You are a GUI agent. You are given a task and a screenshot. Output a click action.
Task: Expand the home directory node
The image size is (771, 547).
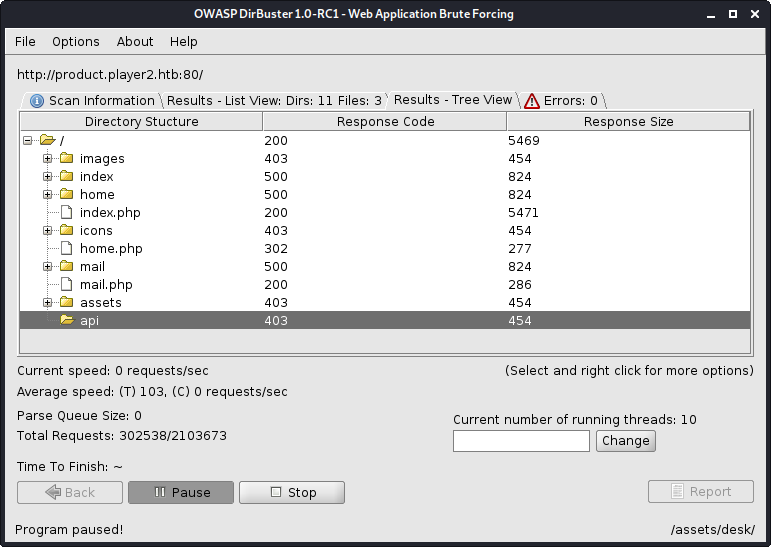click(x=47, y=194)
